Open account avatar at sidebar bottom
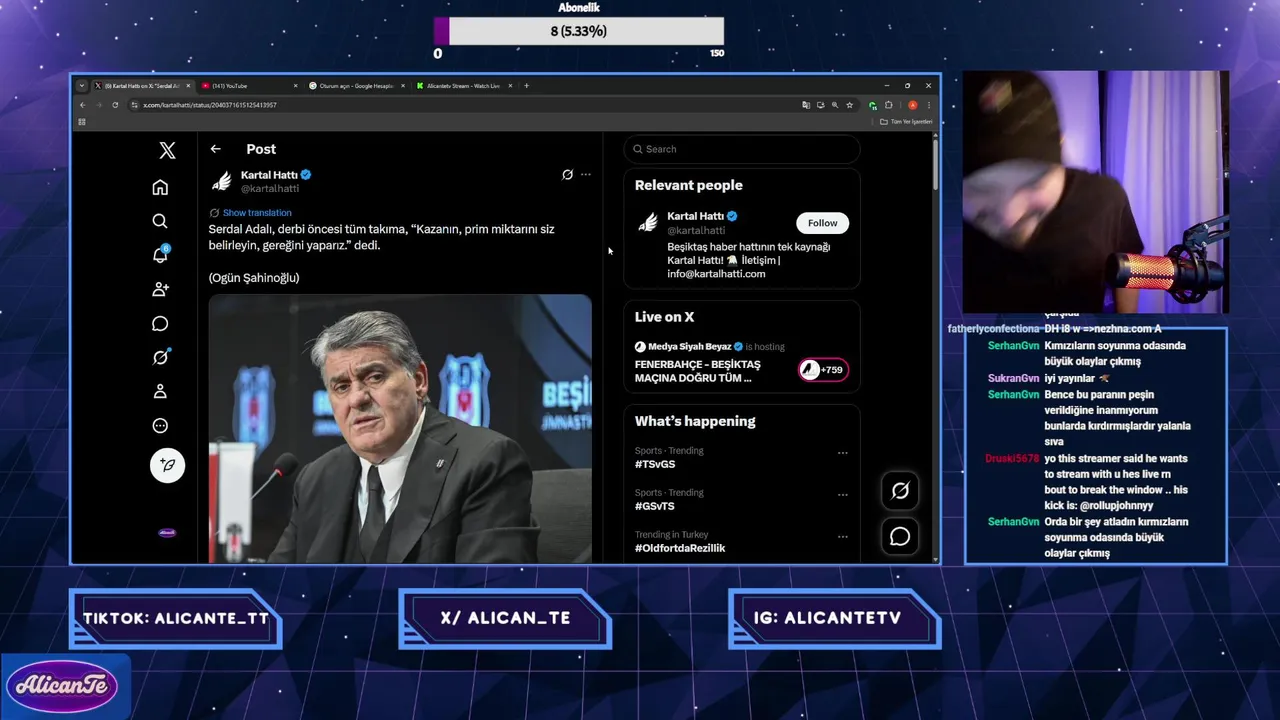Viewport: 1280px width, 720px height. pyautogui.click(x=167, y=533)
